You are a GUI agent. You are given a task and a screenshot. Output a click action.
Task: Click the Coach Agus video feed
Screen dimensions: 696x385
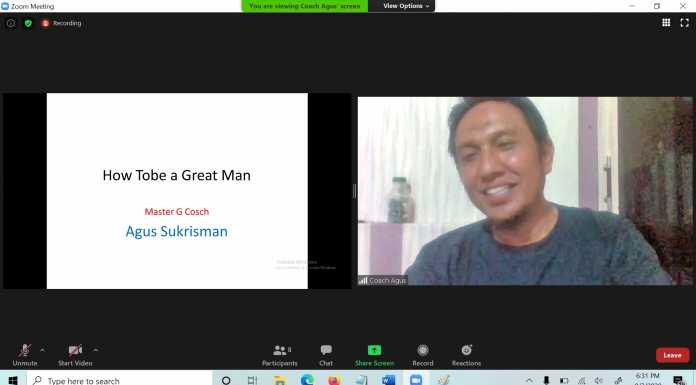(x=525, y=191)
